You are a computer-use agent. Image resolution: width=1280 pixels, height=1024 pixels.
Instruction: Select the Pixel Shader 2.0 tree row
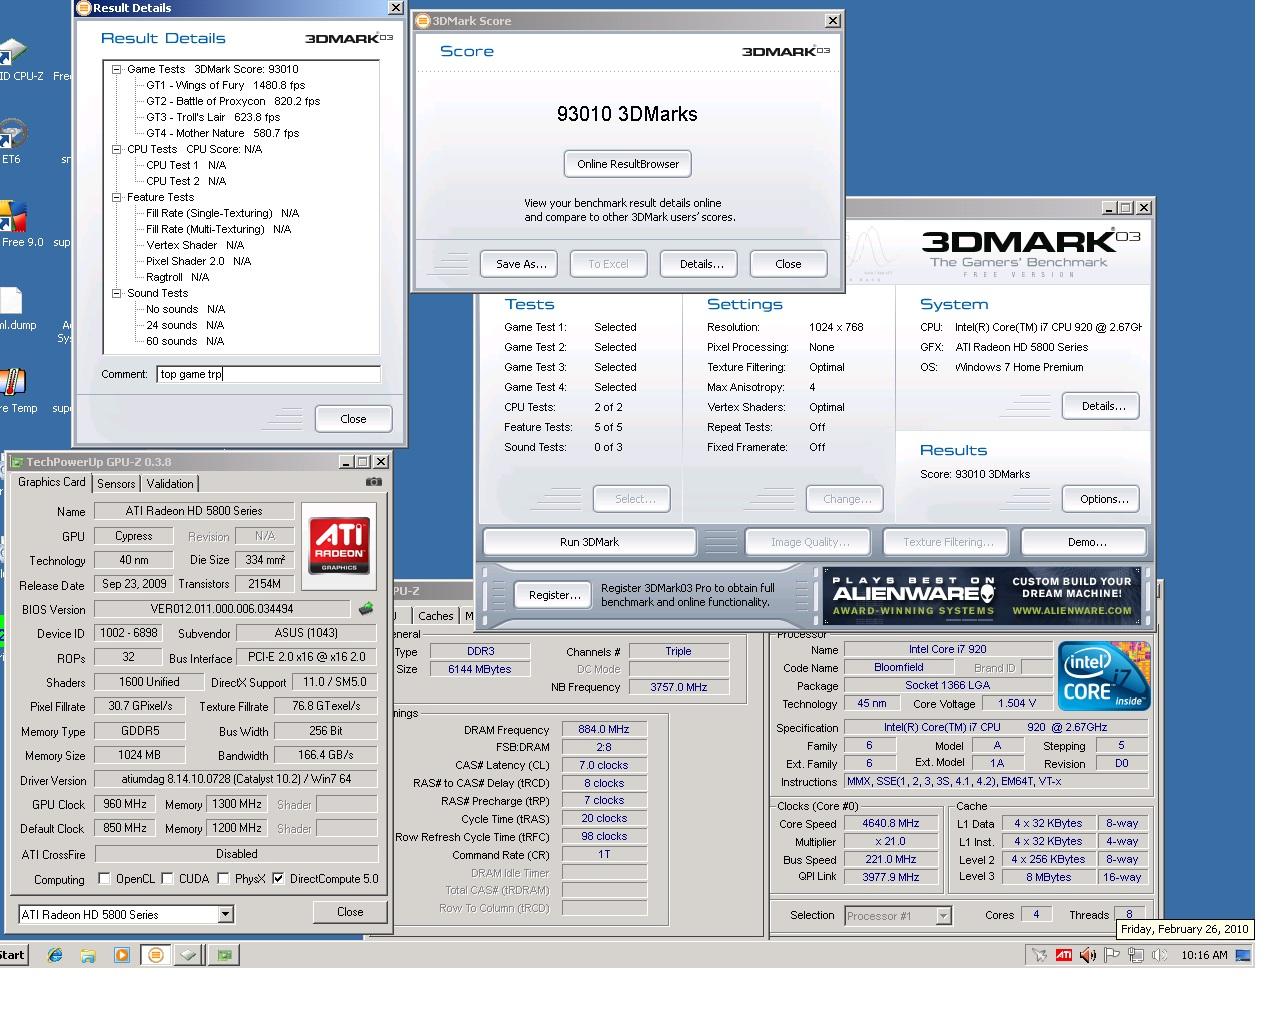[198, 261]
